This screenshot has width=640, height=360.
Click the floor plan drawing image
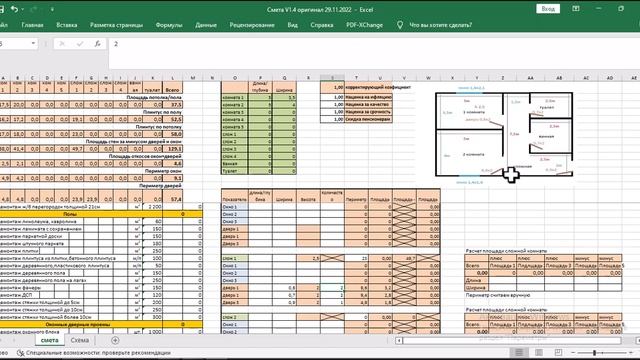504,134
